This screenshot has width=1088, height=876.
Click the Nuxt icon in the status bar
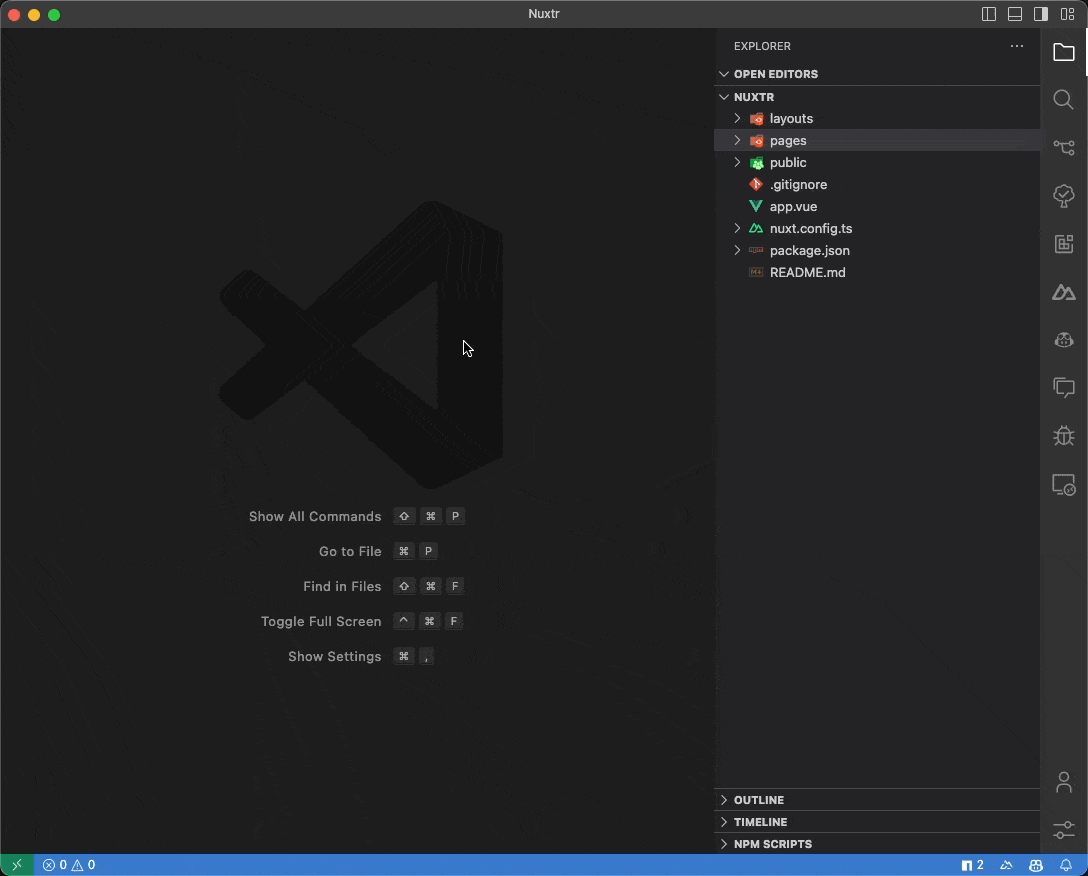[x=1006, y=865]
